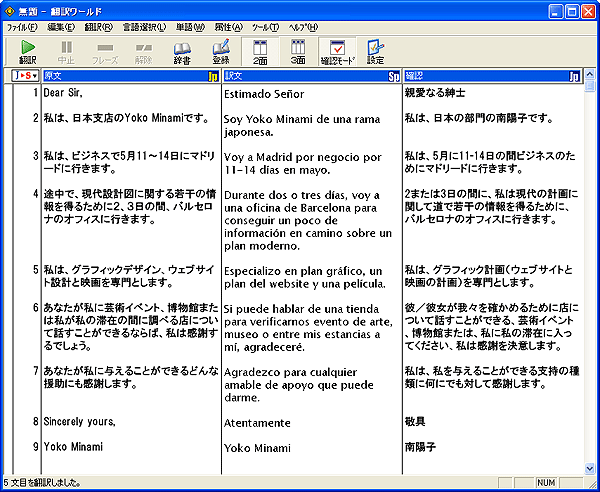Viewport: 600px width, 492px height.
Task: Click the Jp badge in 確認 header
Action: (x=574, y=77)
